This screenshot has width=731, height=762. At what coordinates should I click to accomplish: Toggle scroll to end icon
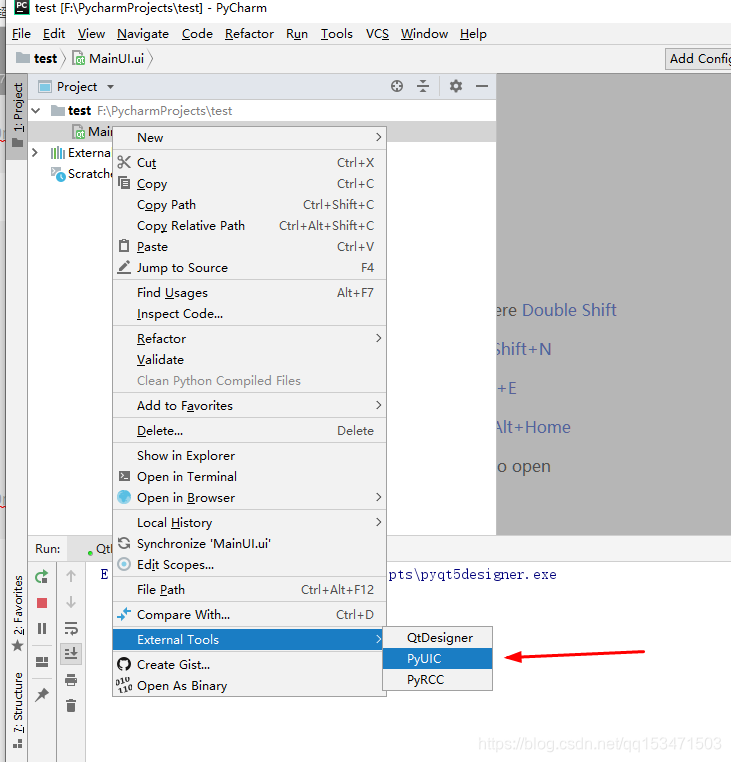tap(71, 654)
